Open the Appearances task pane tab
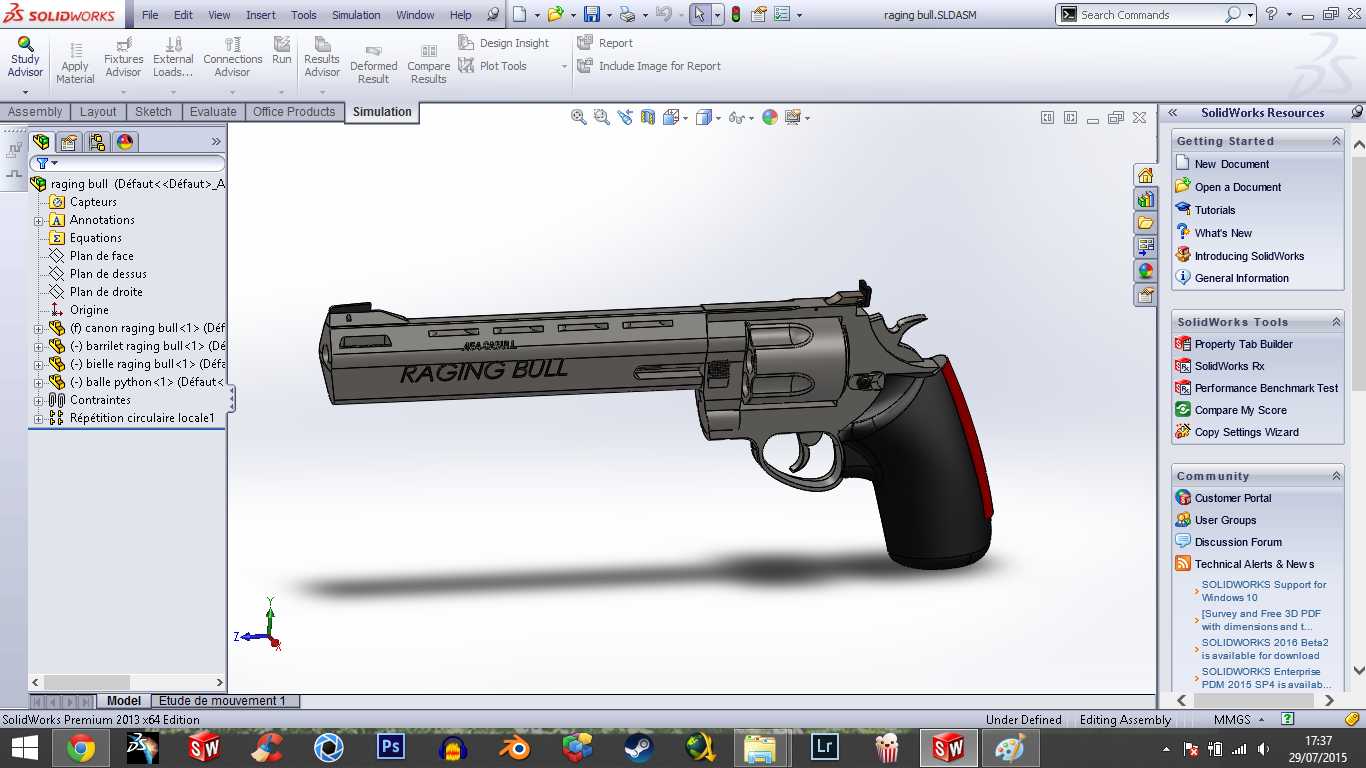 click(x=1145, y=271)
